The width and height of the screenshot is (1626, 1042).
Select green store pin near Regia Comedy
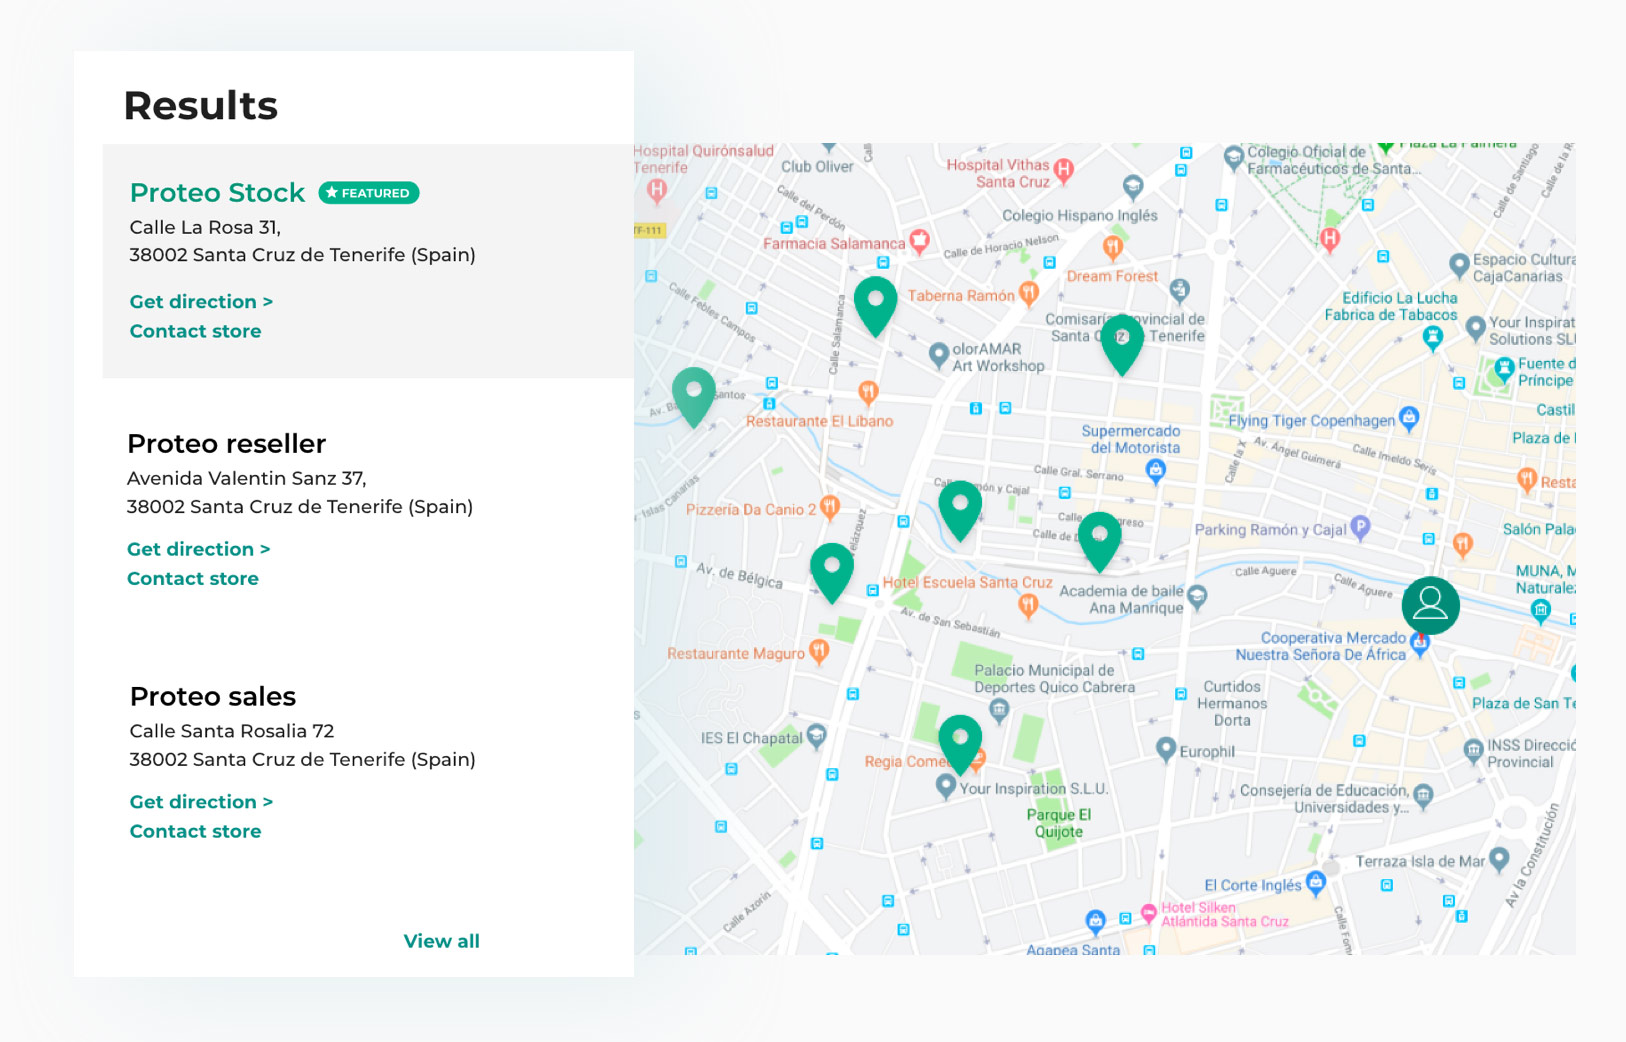coord(960,744)
